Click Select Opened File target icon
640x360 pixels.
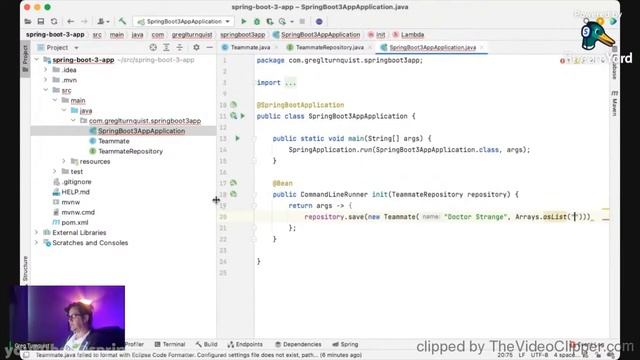point(153,48)
